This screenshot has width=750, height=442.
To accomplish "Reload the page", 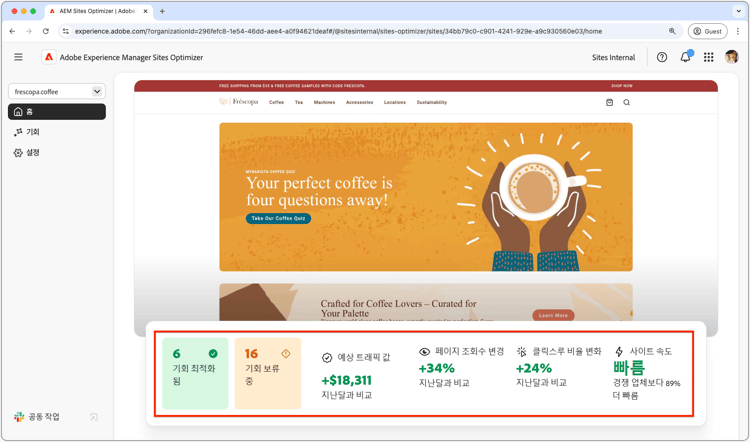I will [x=45, y=31].
